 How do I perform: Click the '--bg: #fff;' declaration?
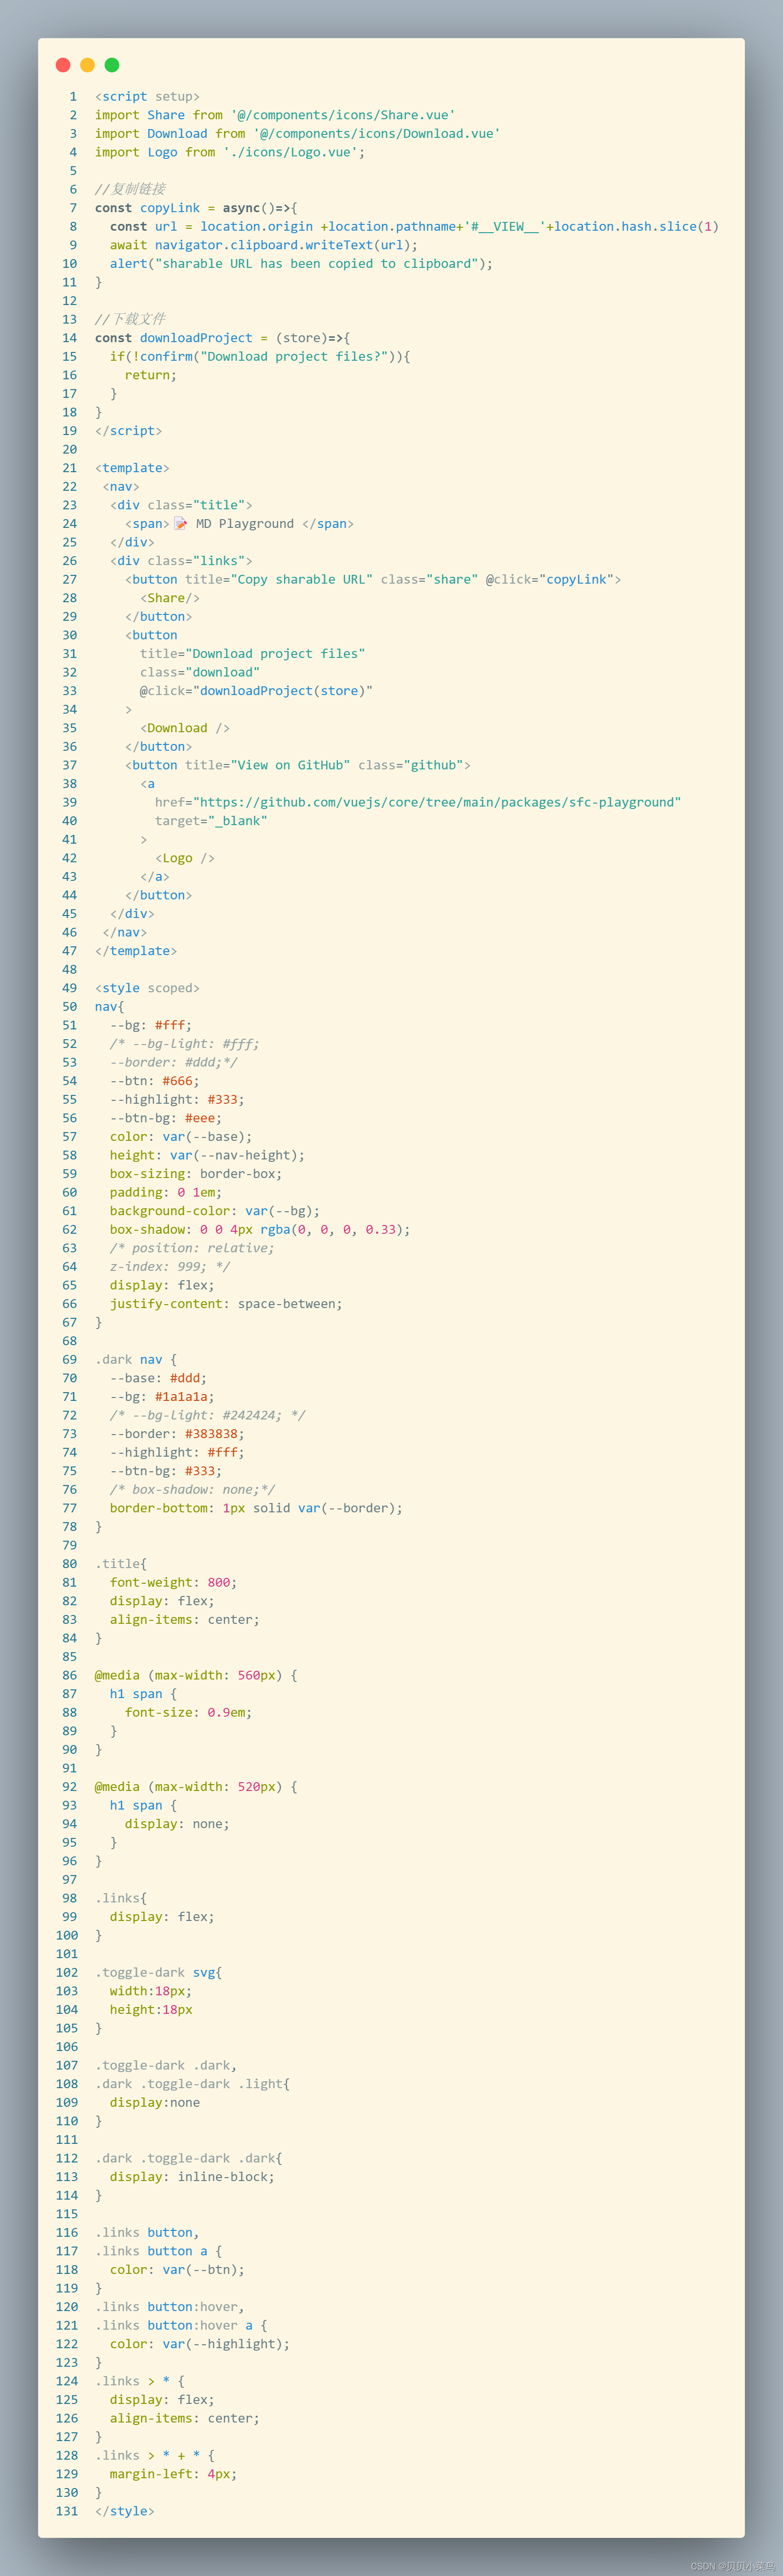(151, 1025)
